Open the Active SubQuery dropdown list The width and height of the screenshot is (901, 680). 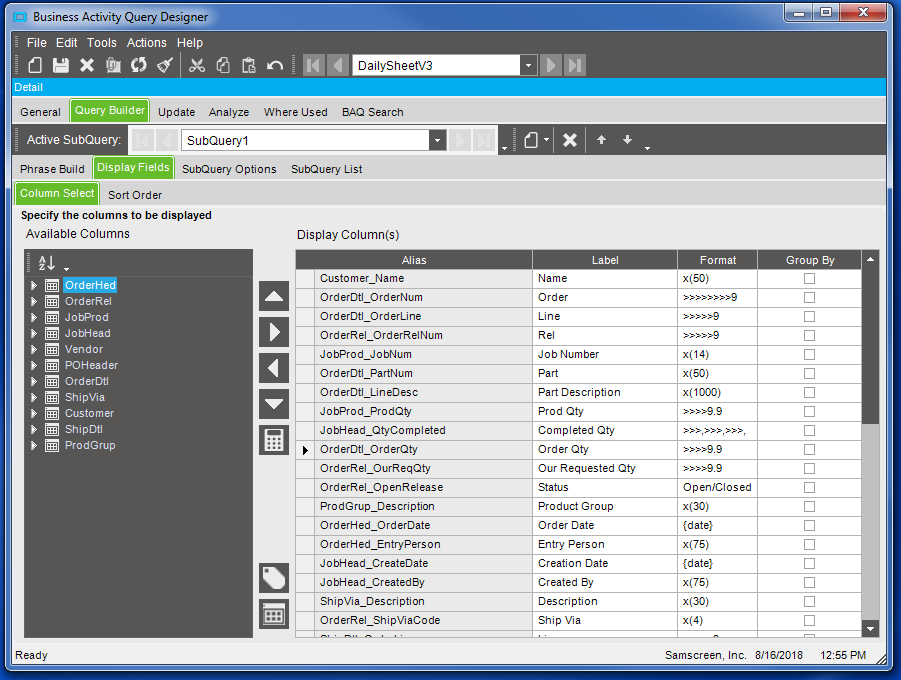click(x=437, y=141)
